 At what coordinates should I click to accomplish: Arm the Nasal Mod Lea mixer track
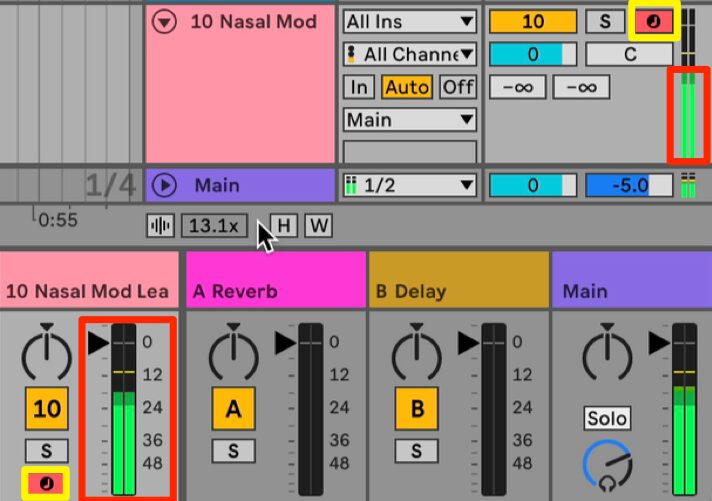coord(46,483)
